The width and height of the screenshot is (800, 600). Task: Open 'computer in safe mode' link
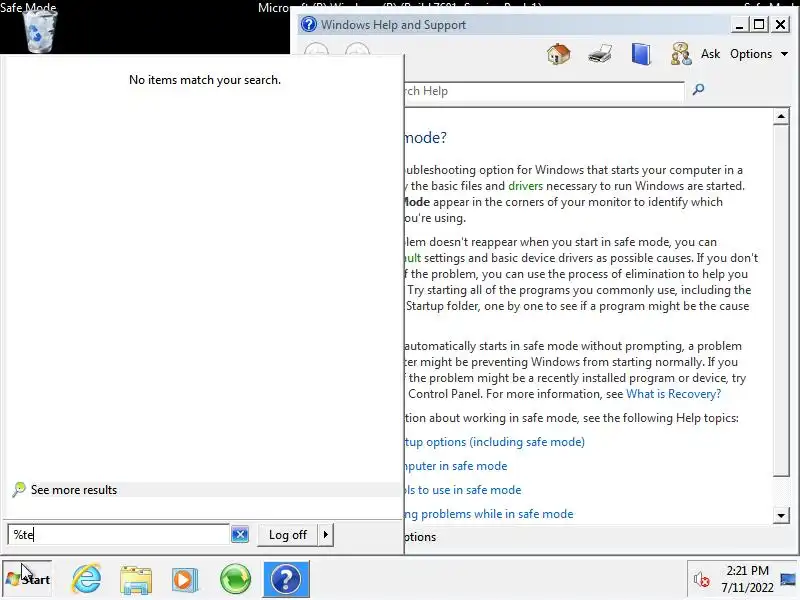click(456, 466)
